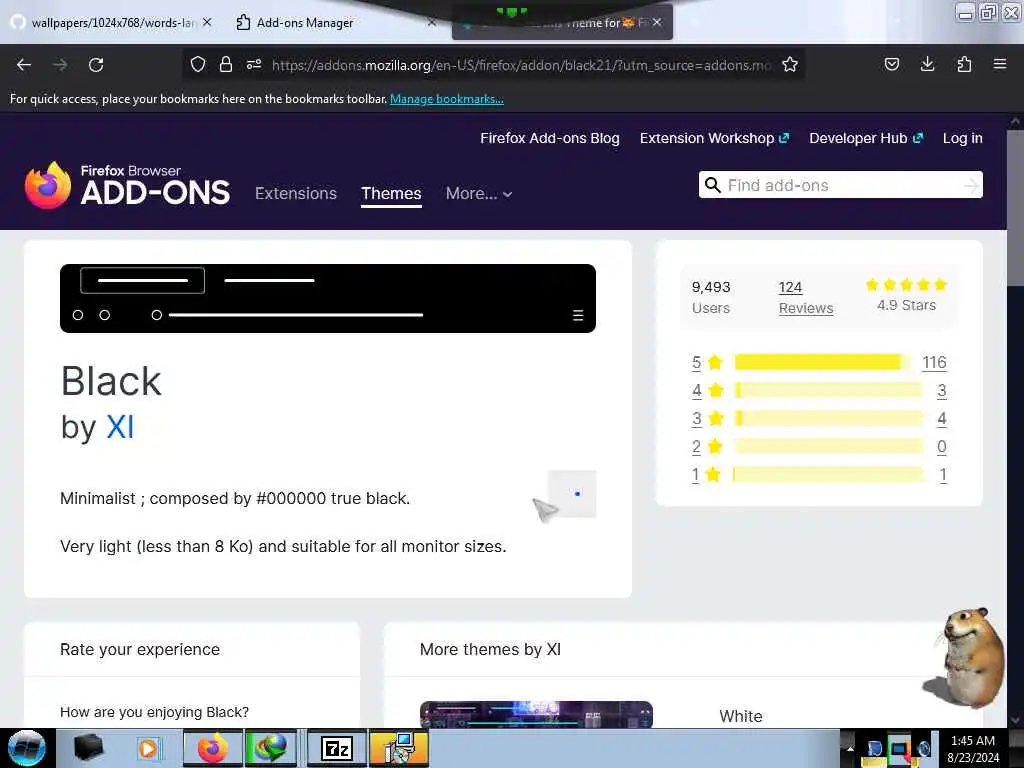The width and height of the screenshot is (1024, 768).
Task: Open Firefox from the taskbar
Action: [212, 748]
